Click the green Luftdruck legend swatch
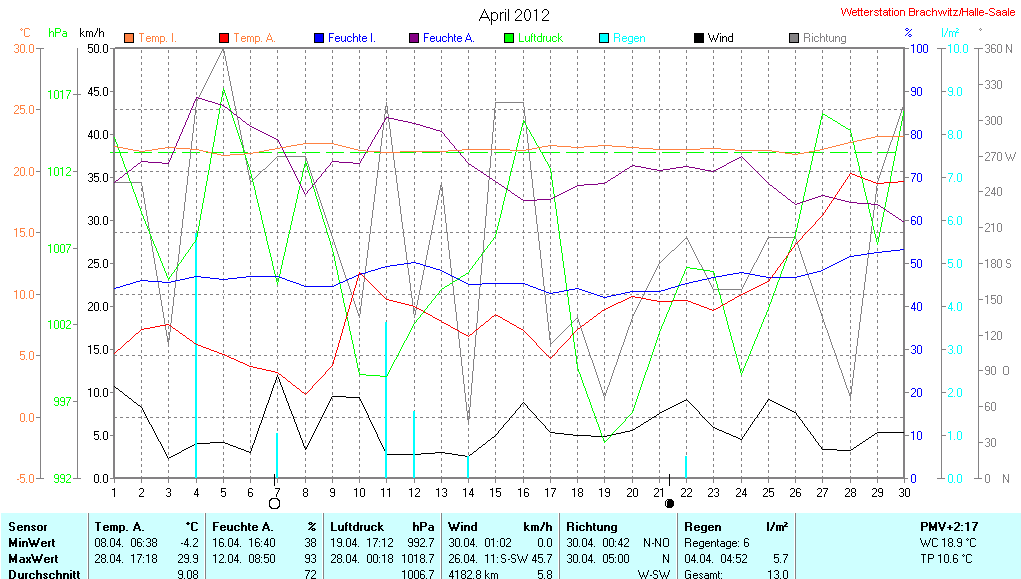This screenshot has width=1021, height=579. point(508,38)
